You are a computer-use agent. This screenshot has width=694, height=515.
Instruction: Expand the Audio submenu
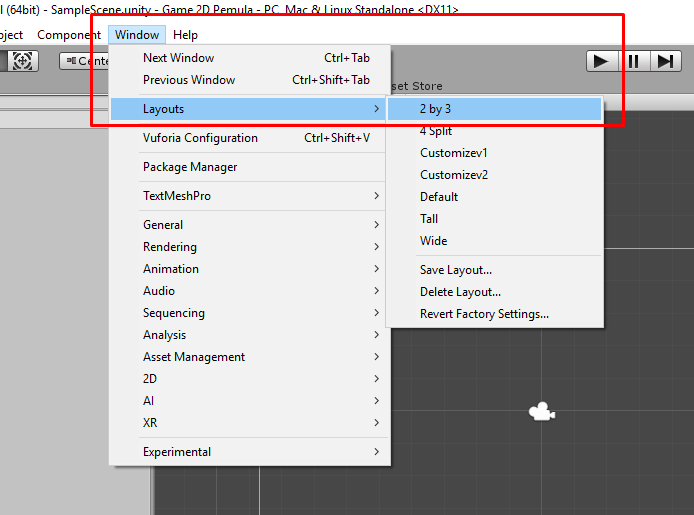pos(250,291)
